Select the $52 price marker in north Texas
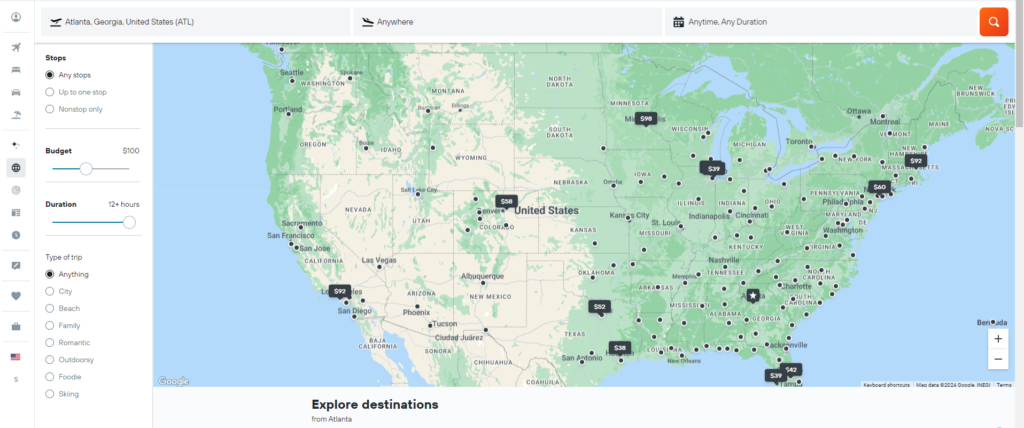 [x=600, y=306]
